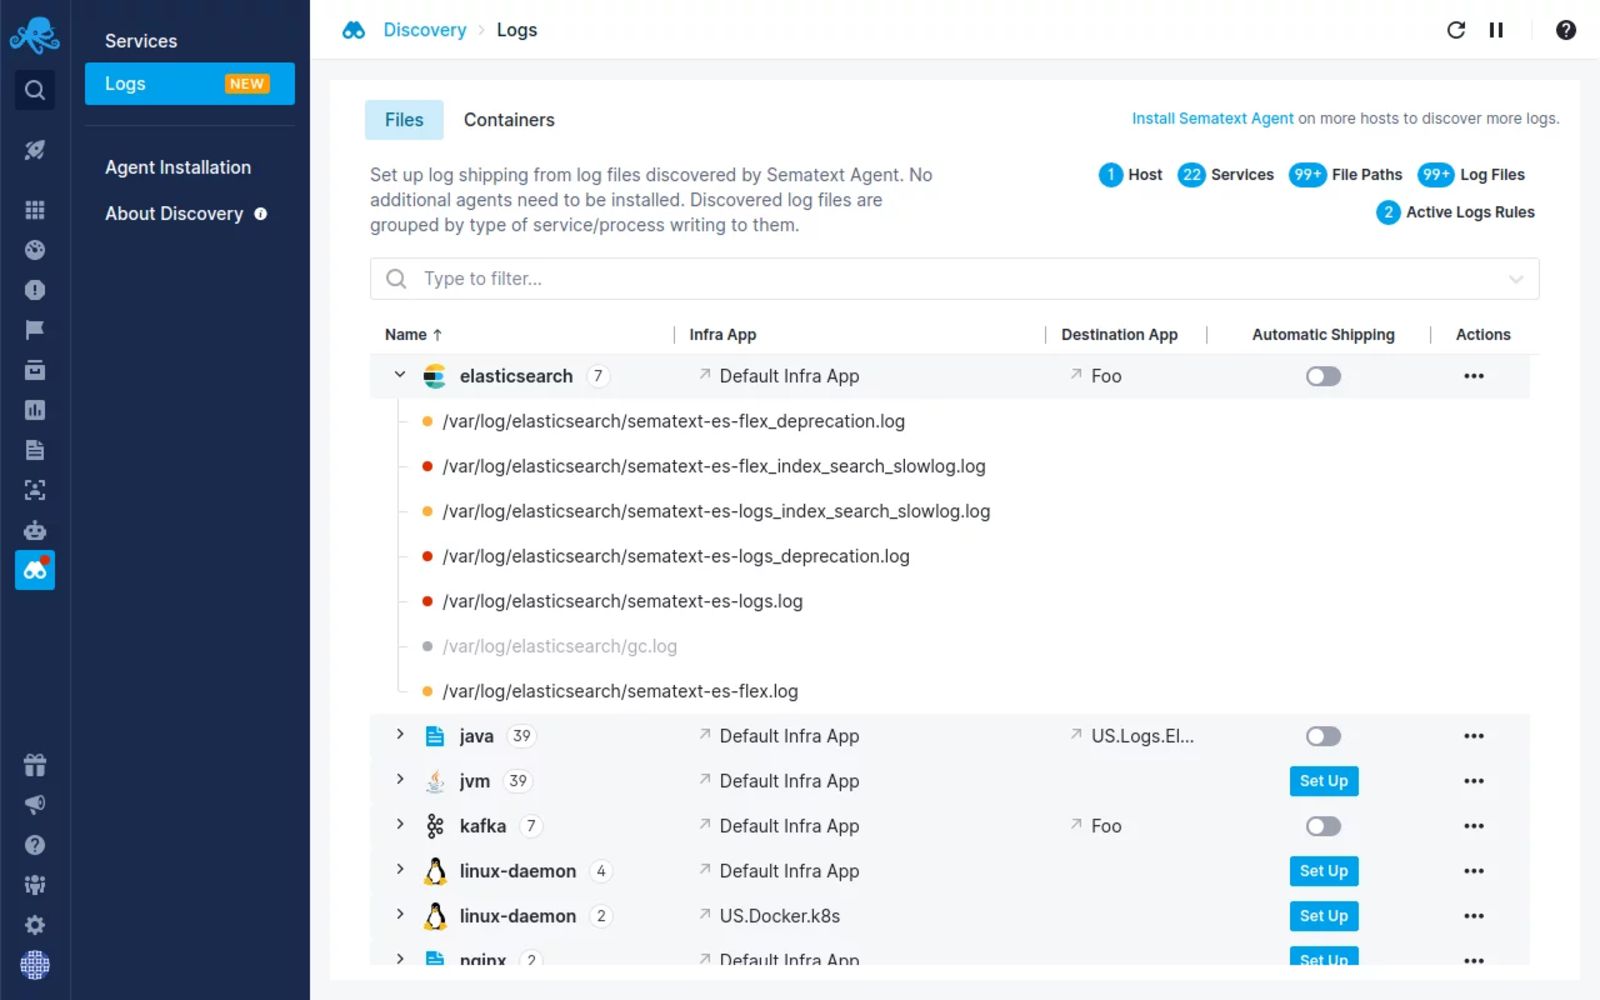
Task: Select sematext-es-flex_deprecation.log file
Action: [673, 421]
